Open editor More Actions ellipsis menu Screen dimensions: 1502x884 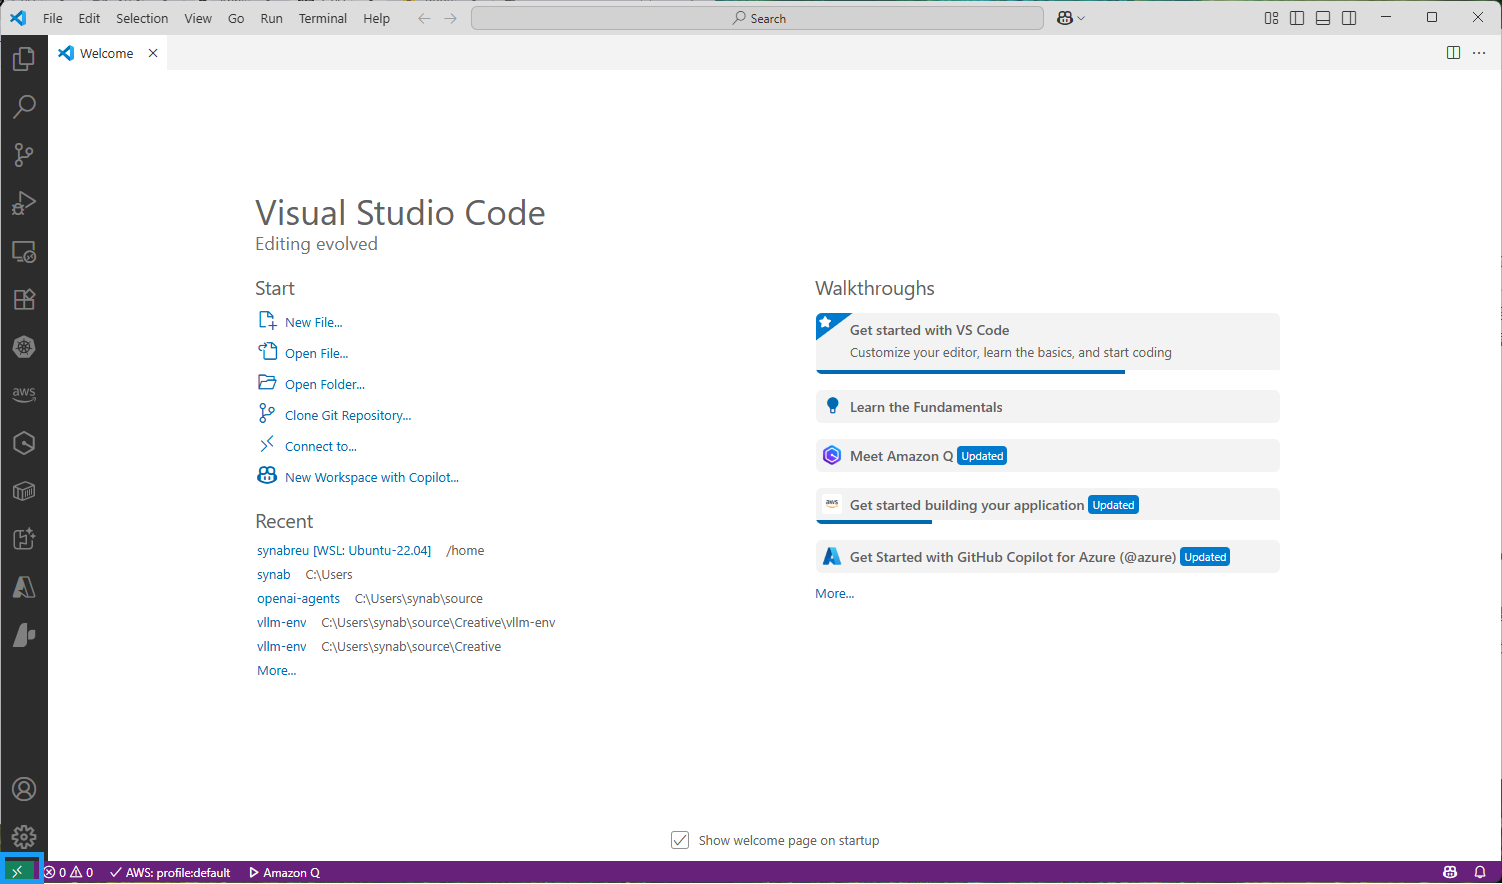pyautogui.click(x=1479, y=53)
